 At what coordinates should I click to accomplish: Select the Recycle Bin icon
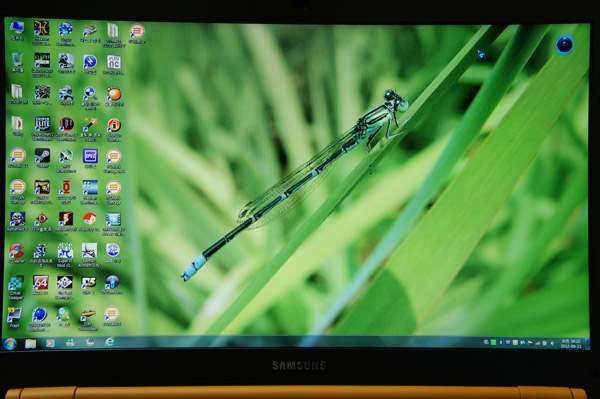click(17, 63)
